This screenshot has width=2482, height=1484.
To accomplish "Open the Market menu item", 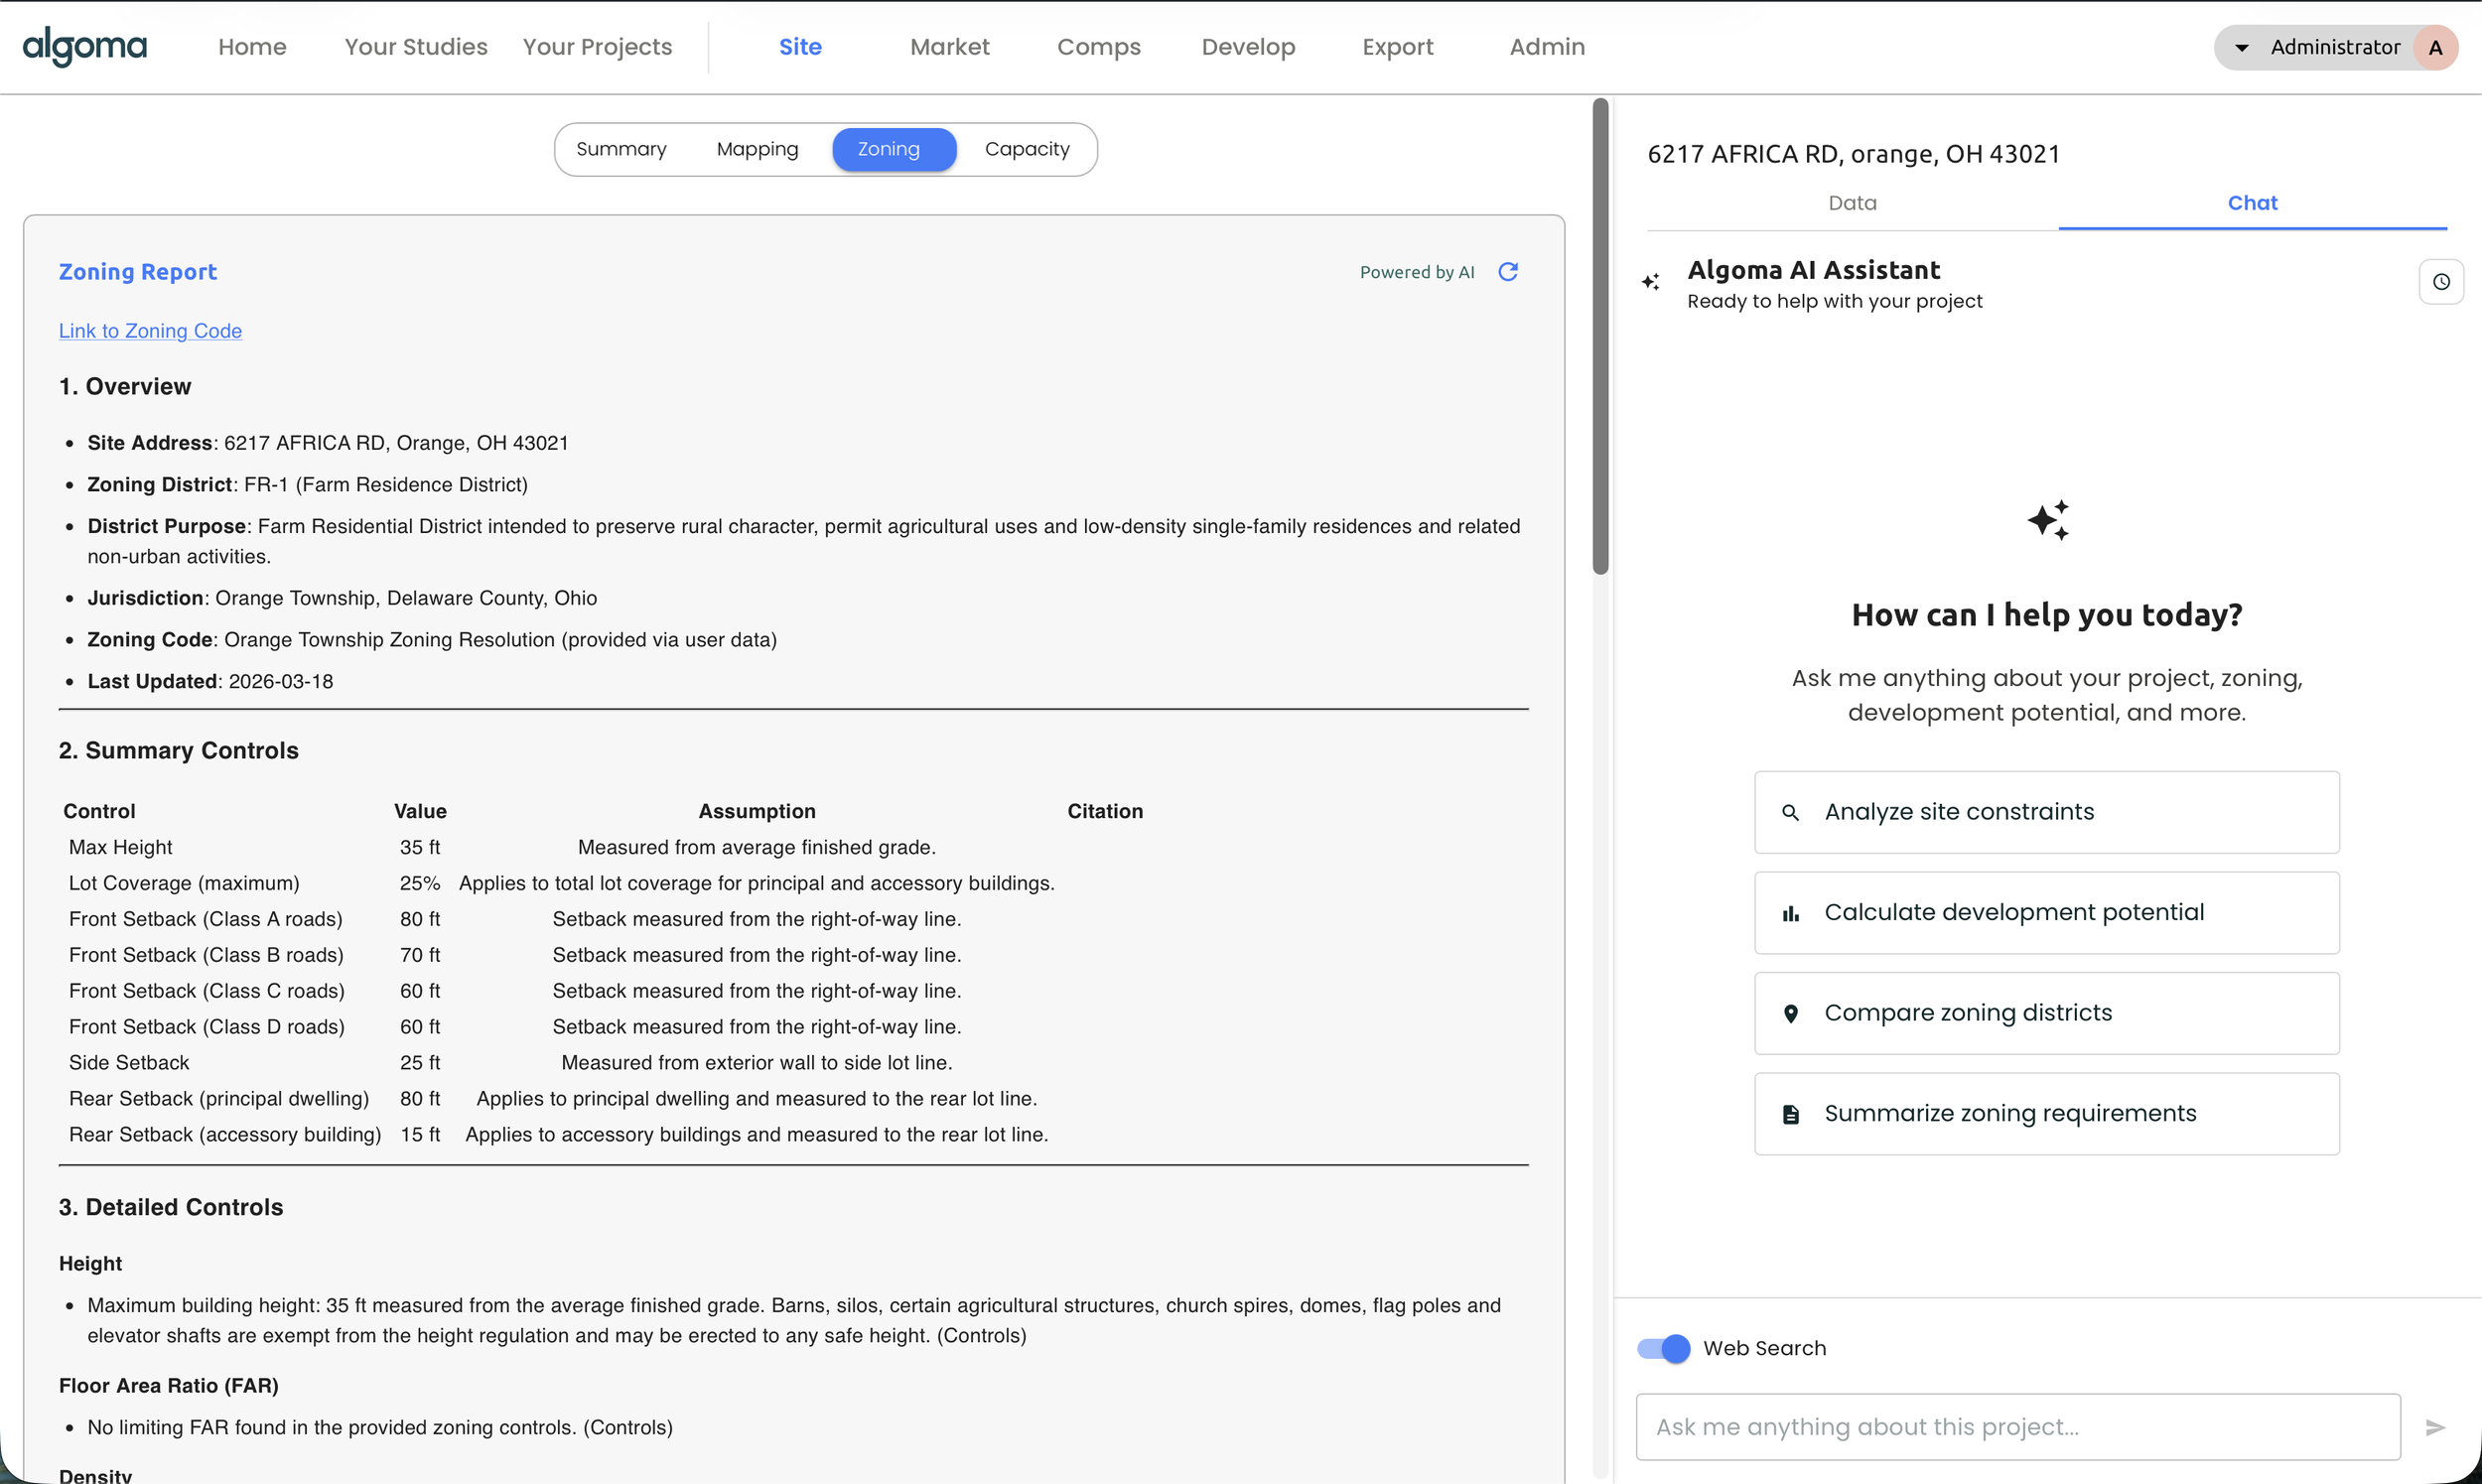I will [x=949, y=47].
